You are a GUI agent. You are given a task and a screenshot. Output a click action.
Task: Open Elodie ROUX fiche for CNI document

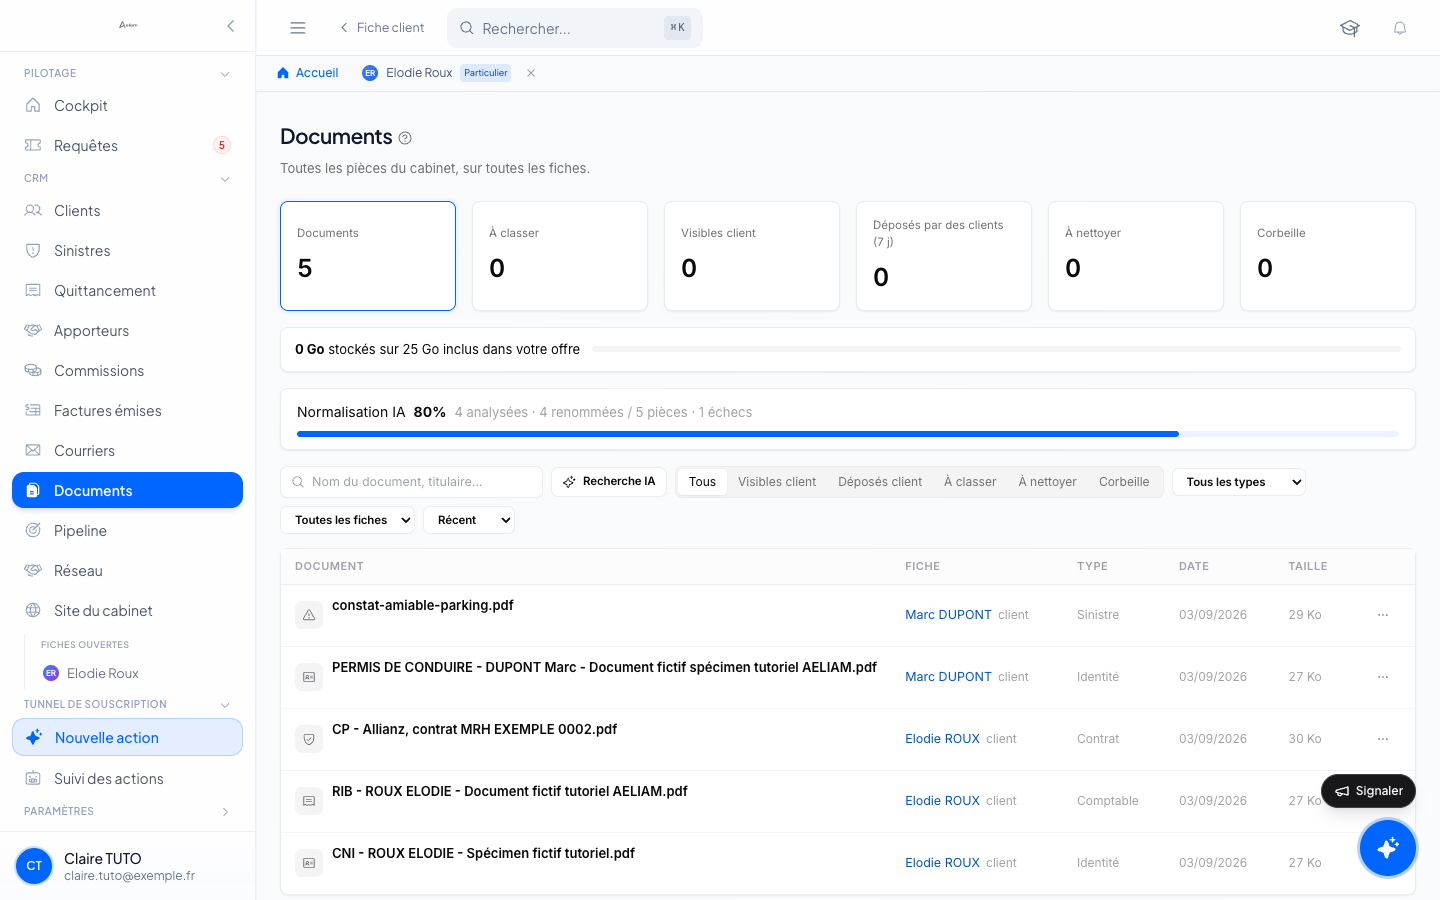tap(942, 863)
